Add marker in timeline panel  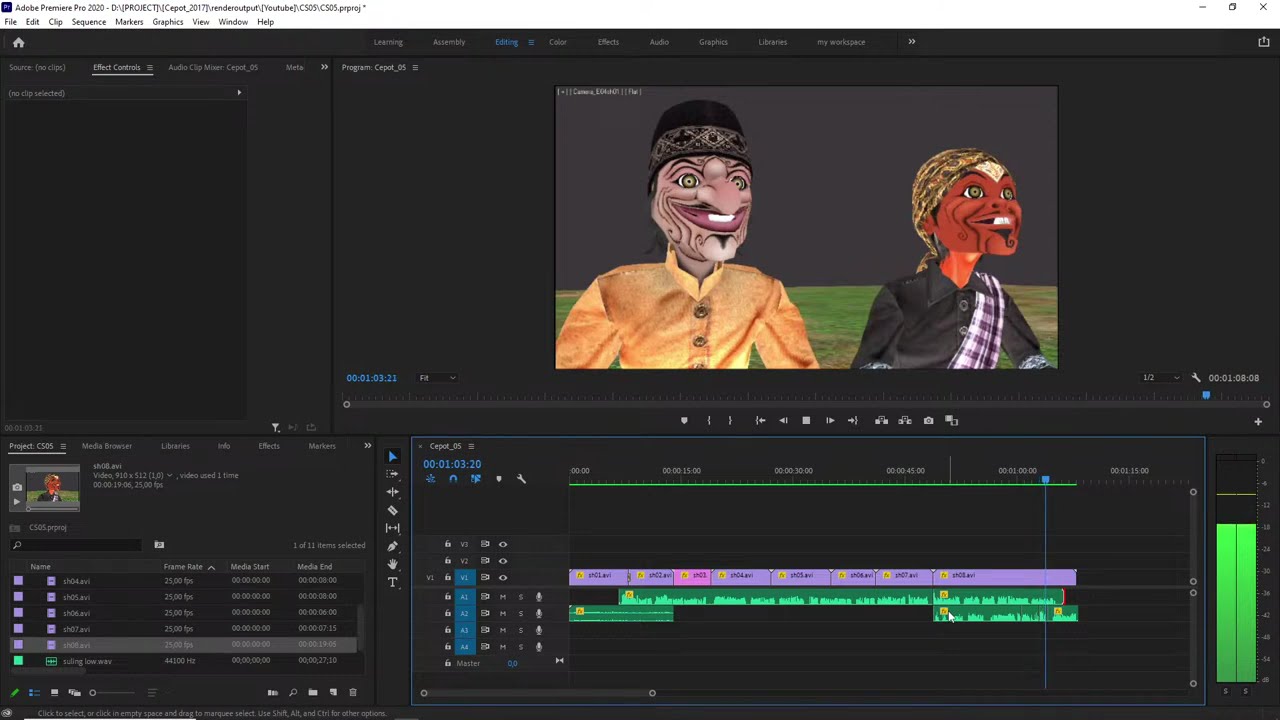click(498, 479)
